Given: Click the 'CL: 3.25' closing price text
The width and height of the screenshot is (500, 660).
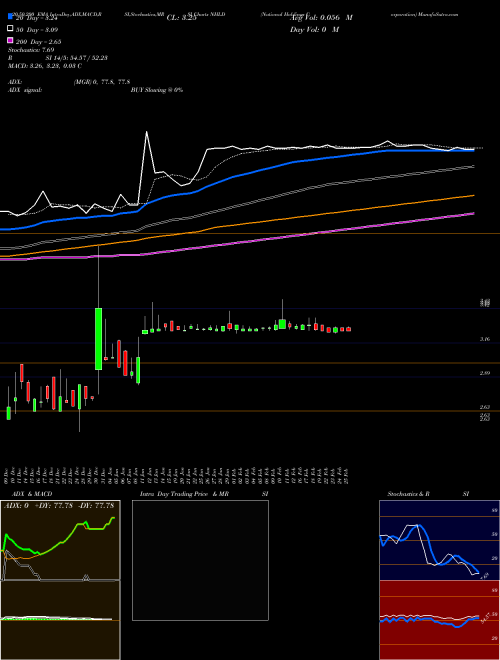Looking at the screenshot, I should [181, 18].
